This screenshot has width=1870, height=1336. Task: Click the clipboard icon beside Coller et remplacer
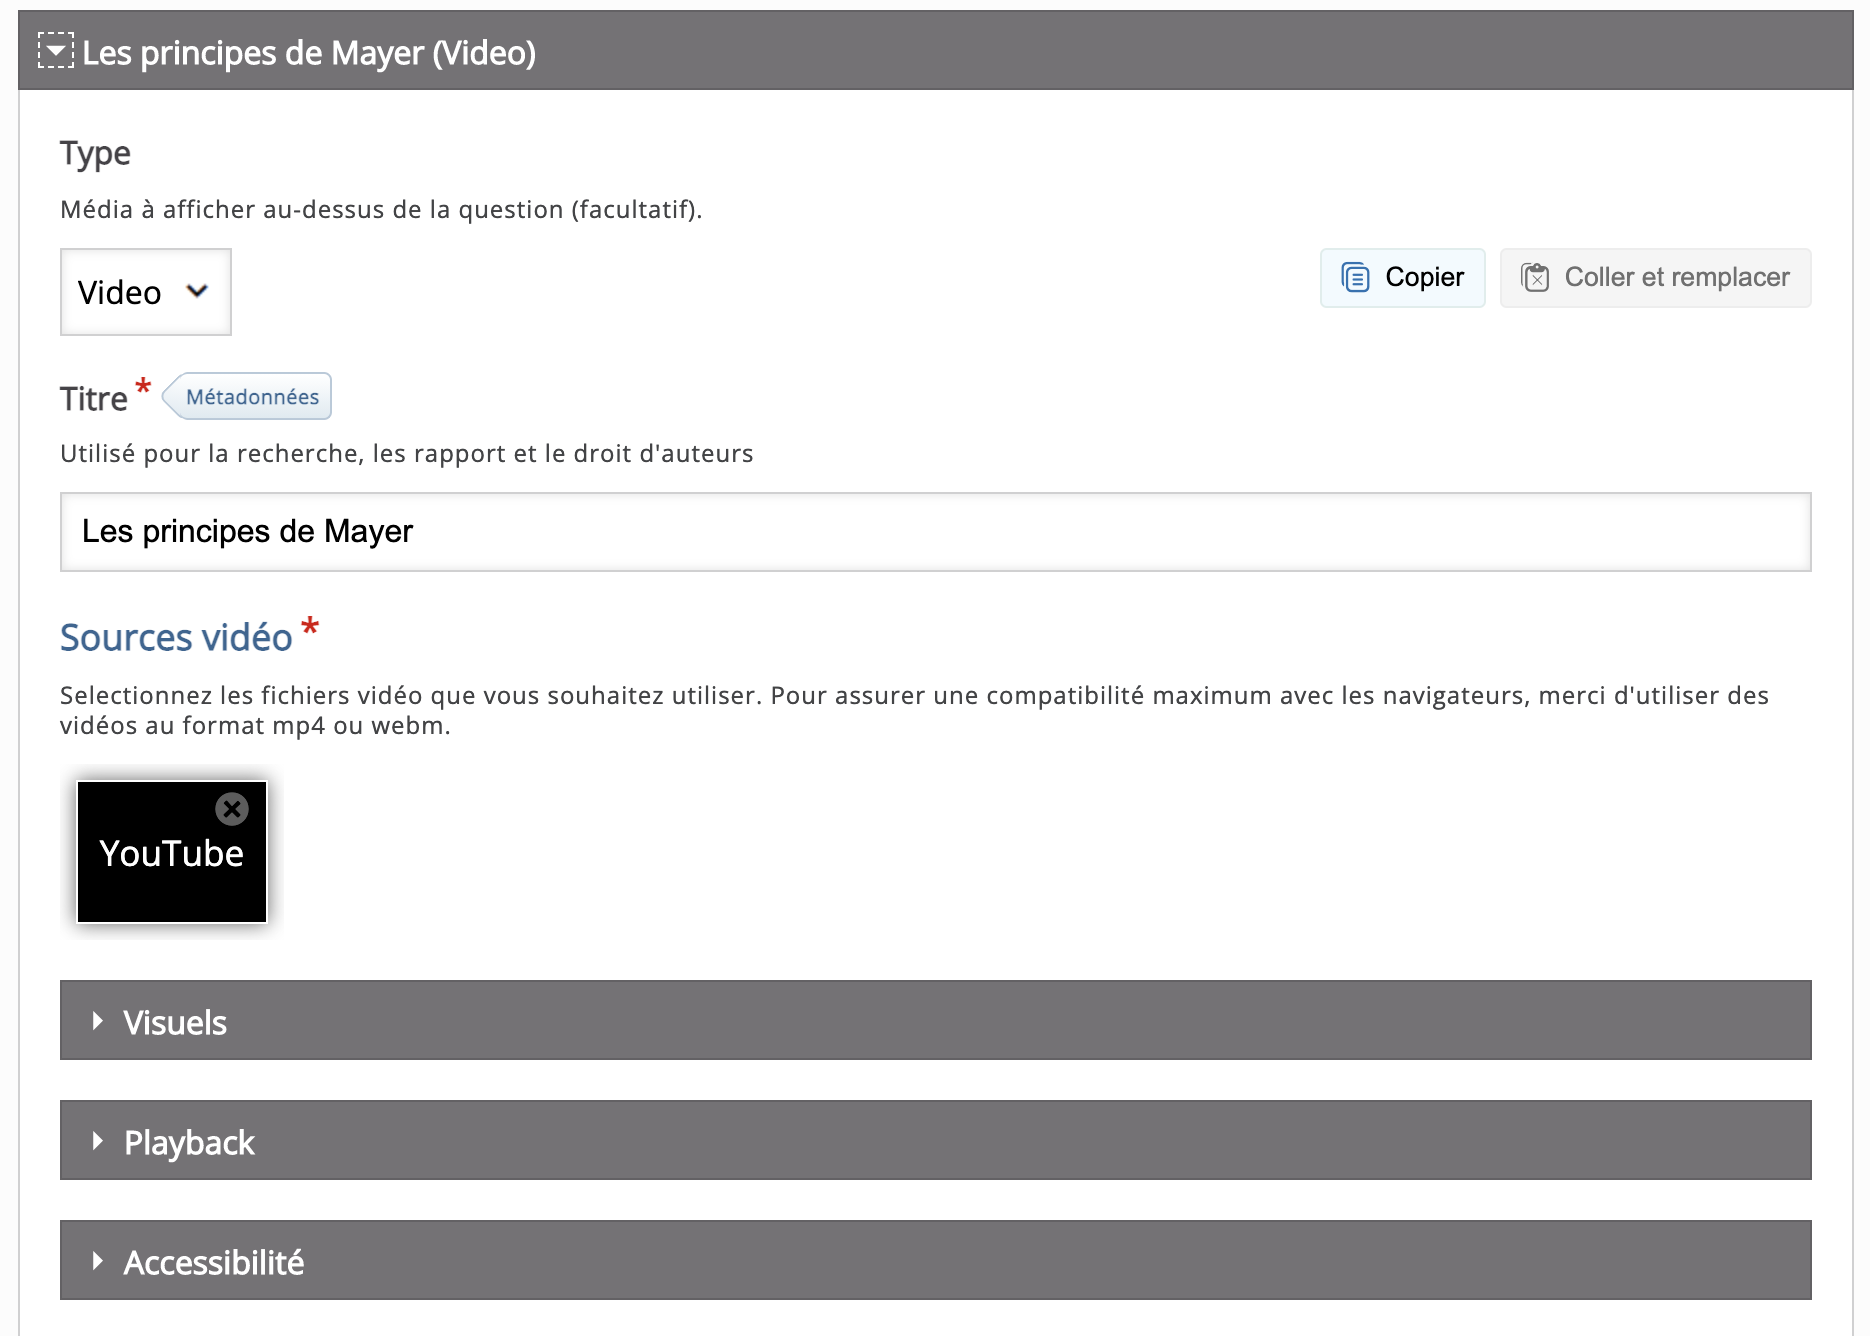[x=1535, y=277]
